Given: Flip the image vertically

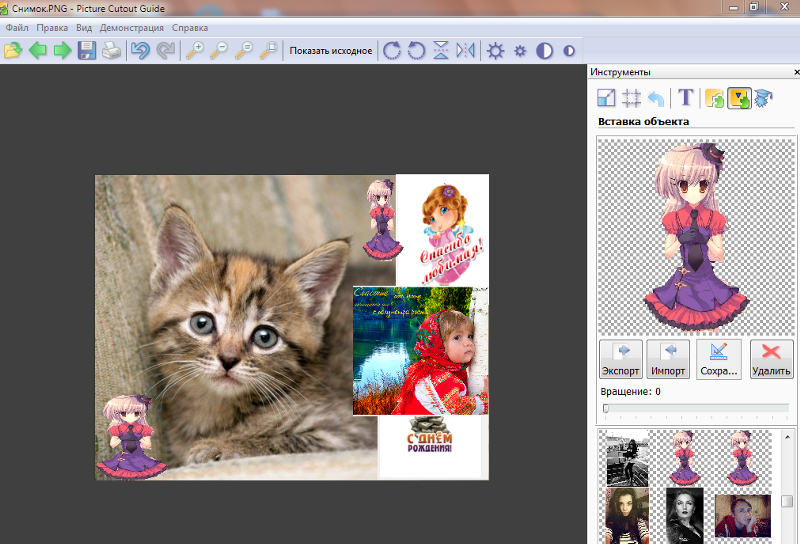Looking at the screenshot, I should [x=441, y=51].
